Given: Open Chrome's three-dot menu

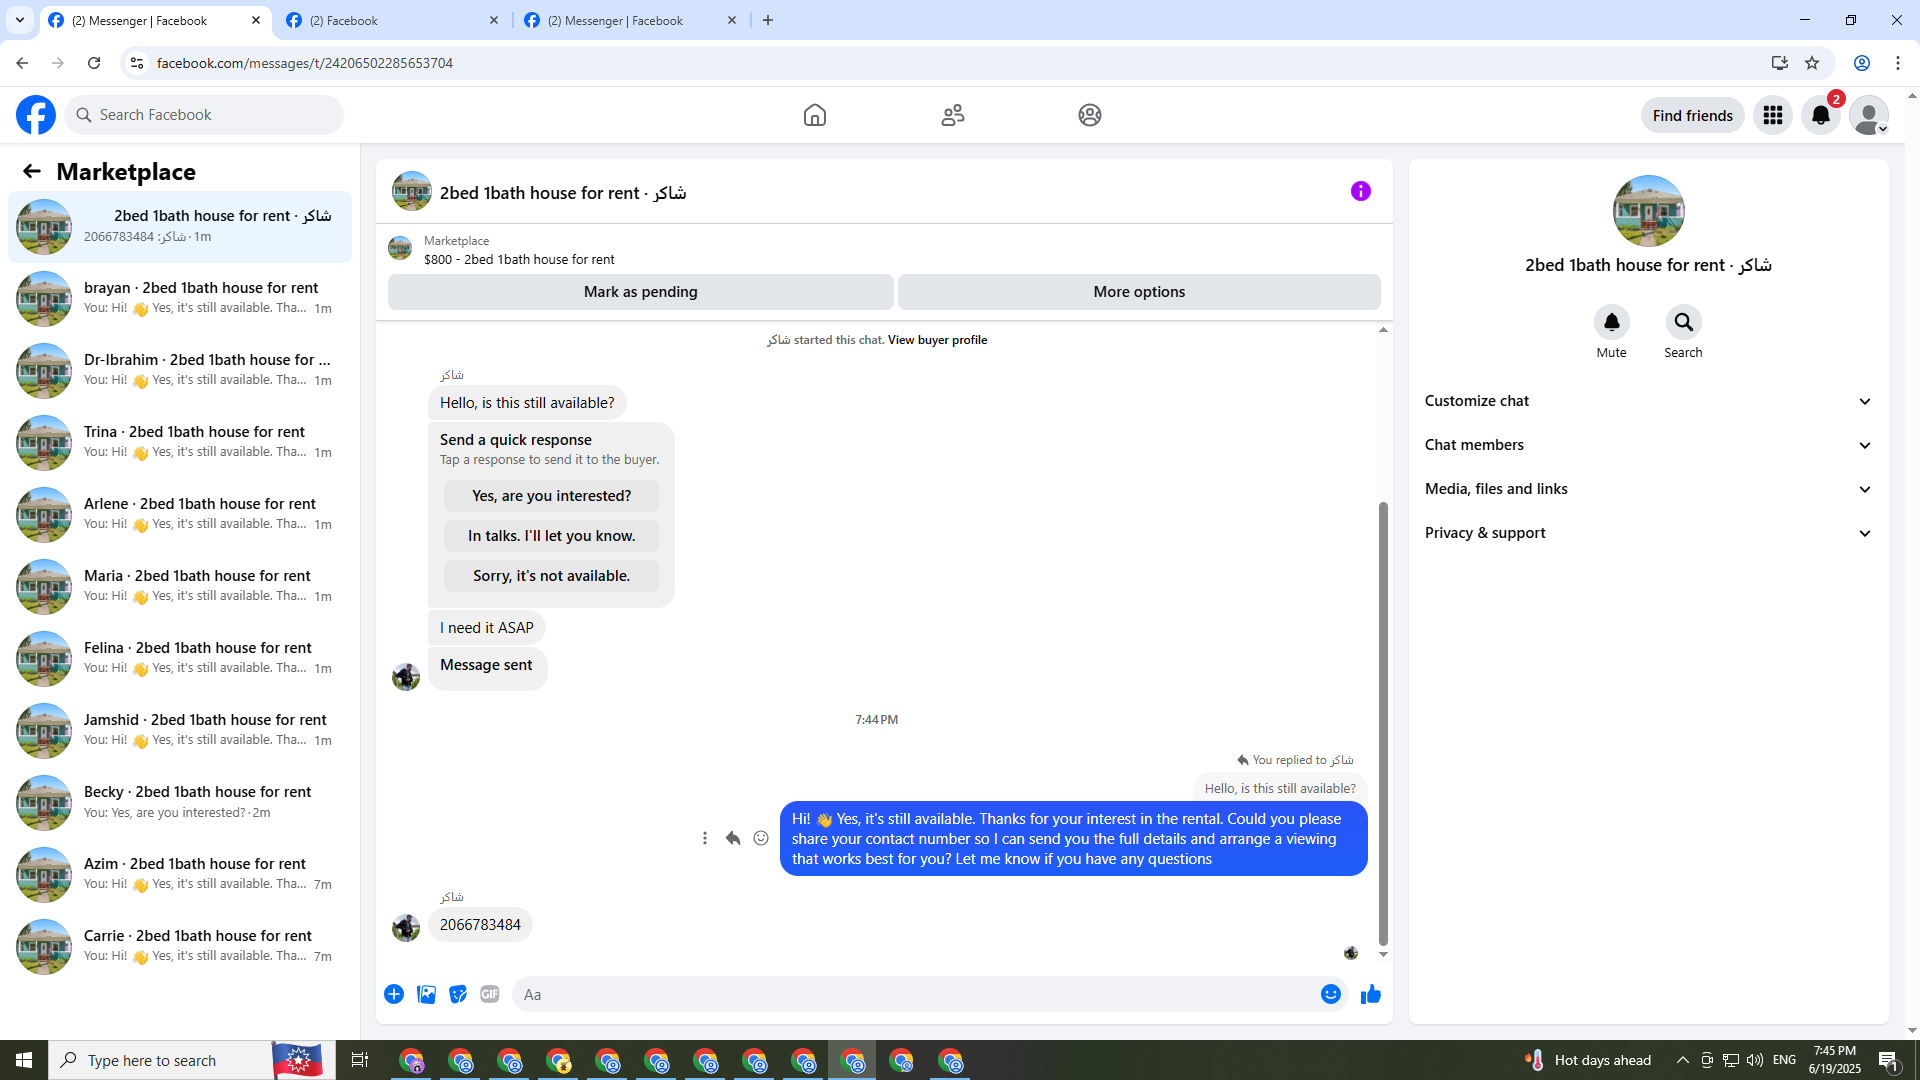Looking at the screenshot, I should pyautogui.click(x=1898, y=63).
